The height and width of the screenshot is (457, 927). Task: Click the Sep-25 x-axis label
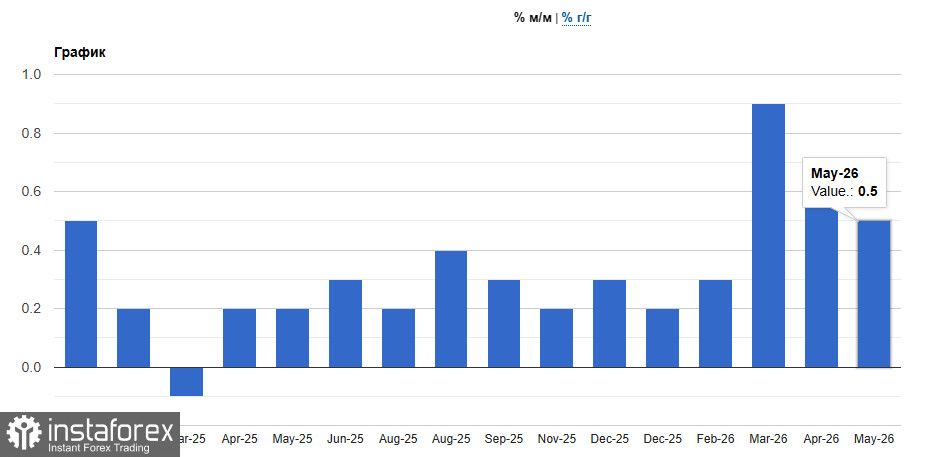[504, 439]
